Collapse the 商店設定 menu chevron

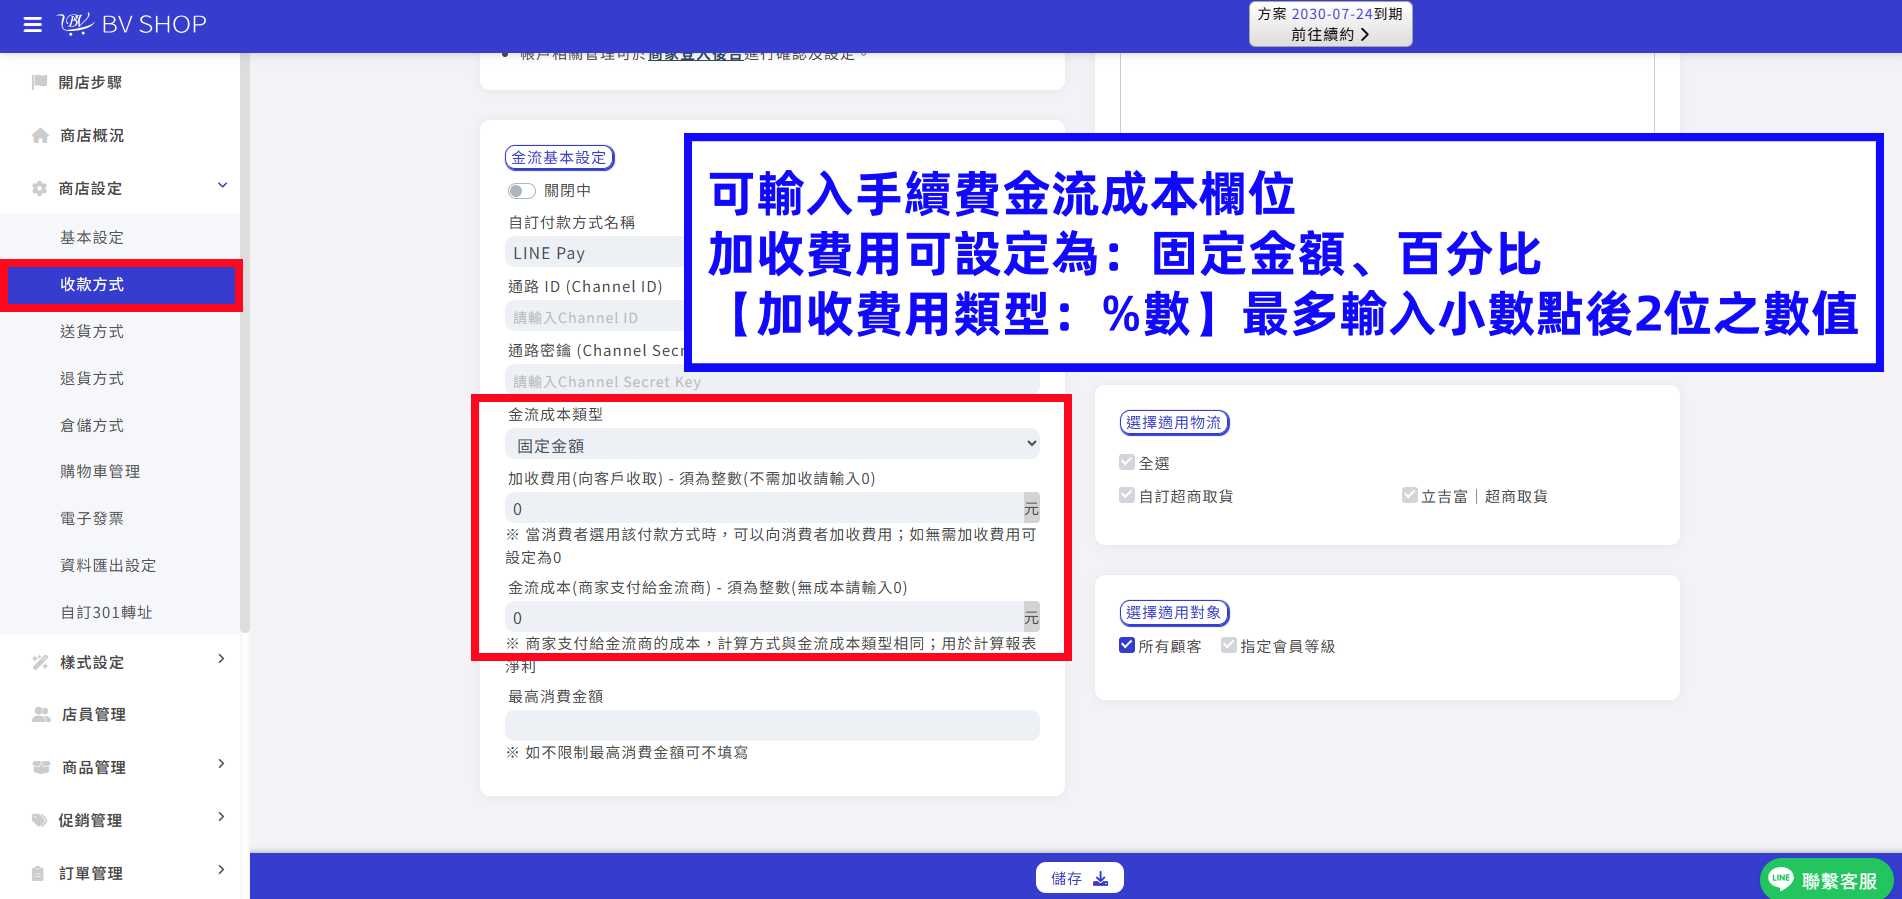coord(222,186)
